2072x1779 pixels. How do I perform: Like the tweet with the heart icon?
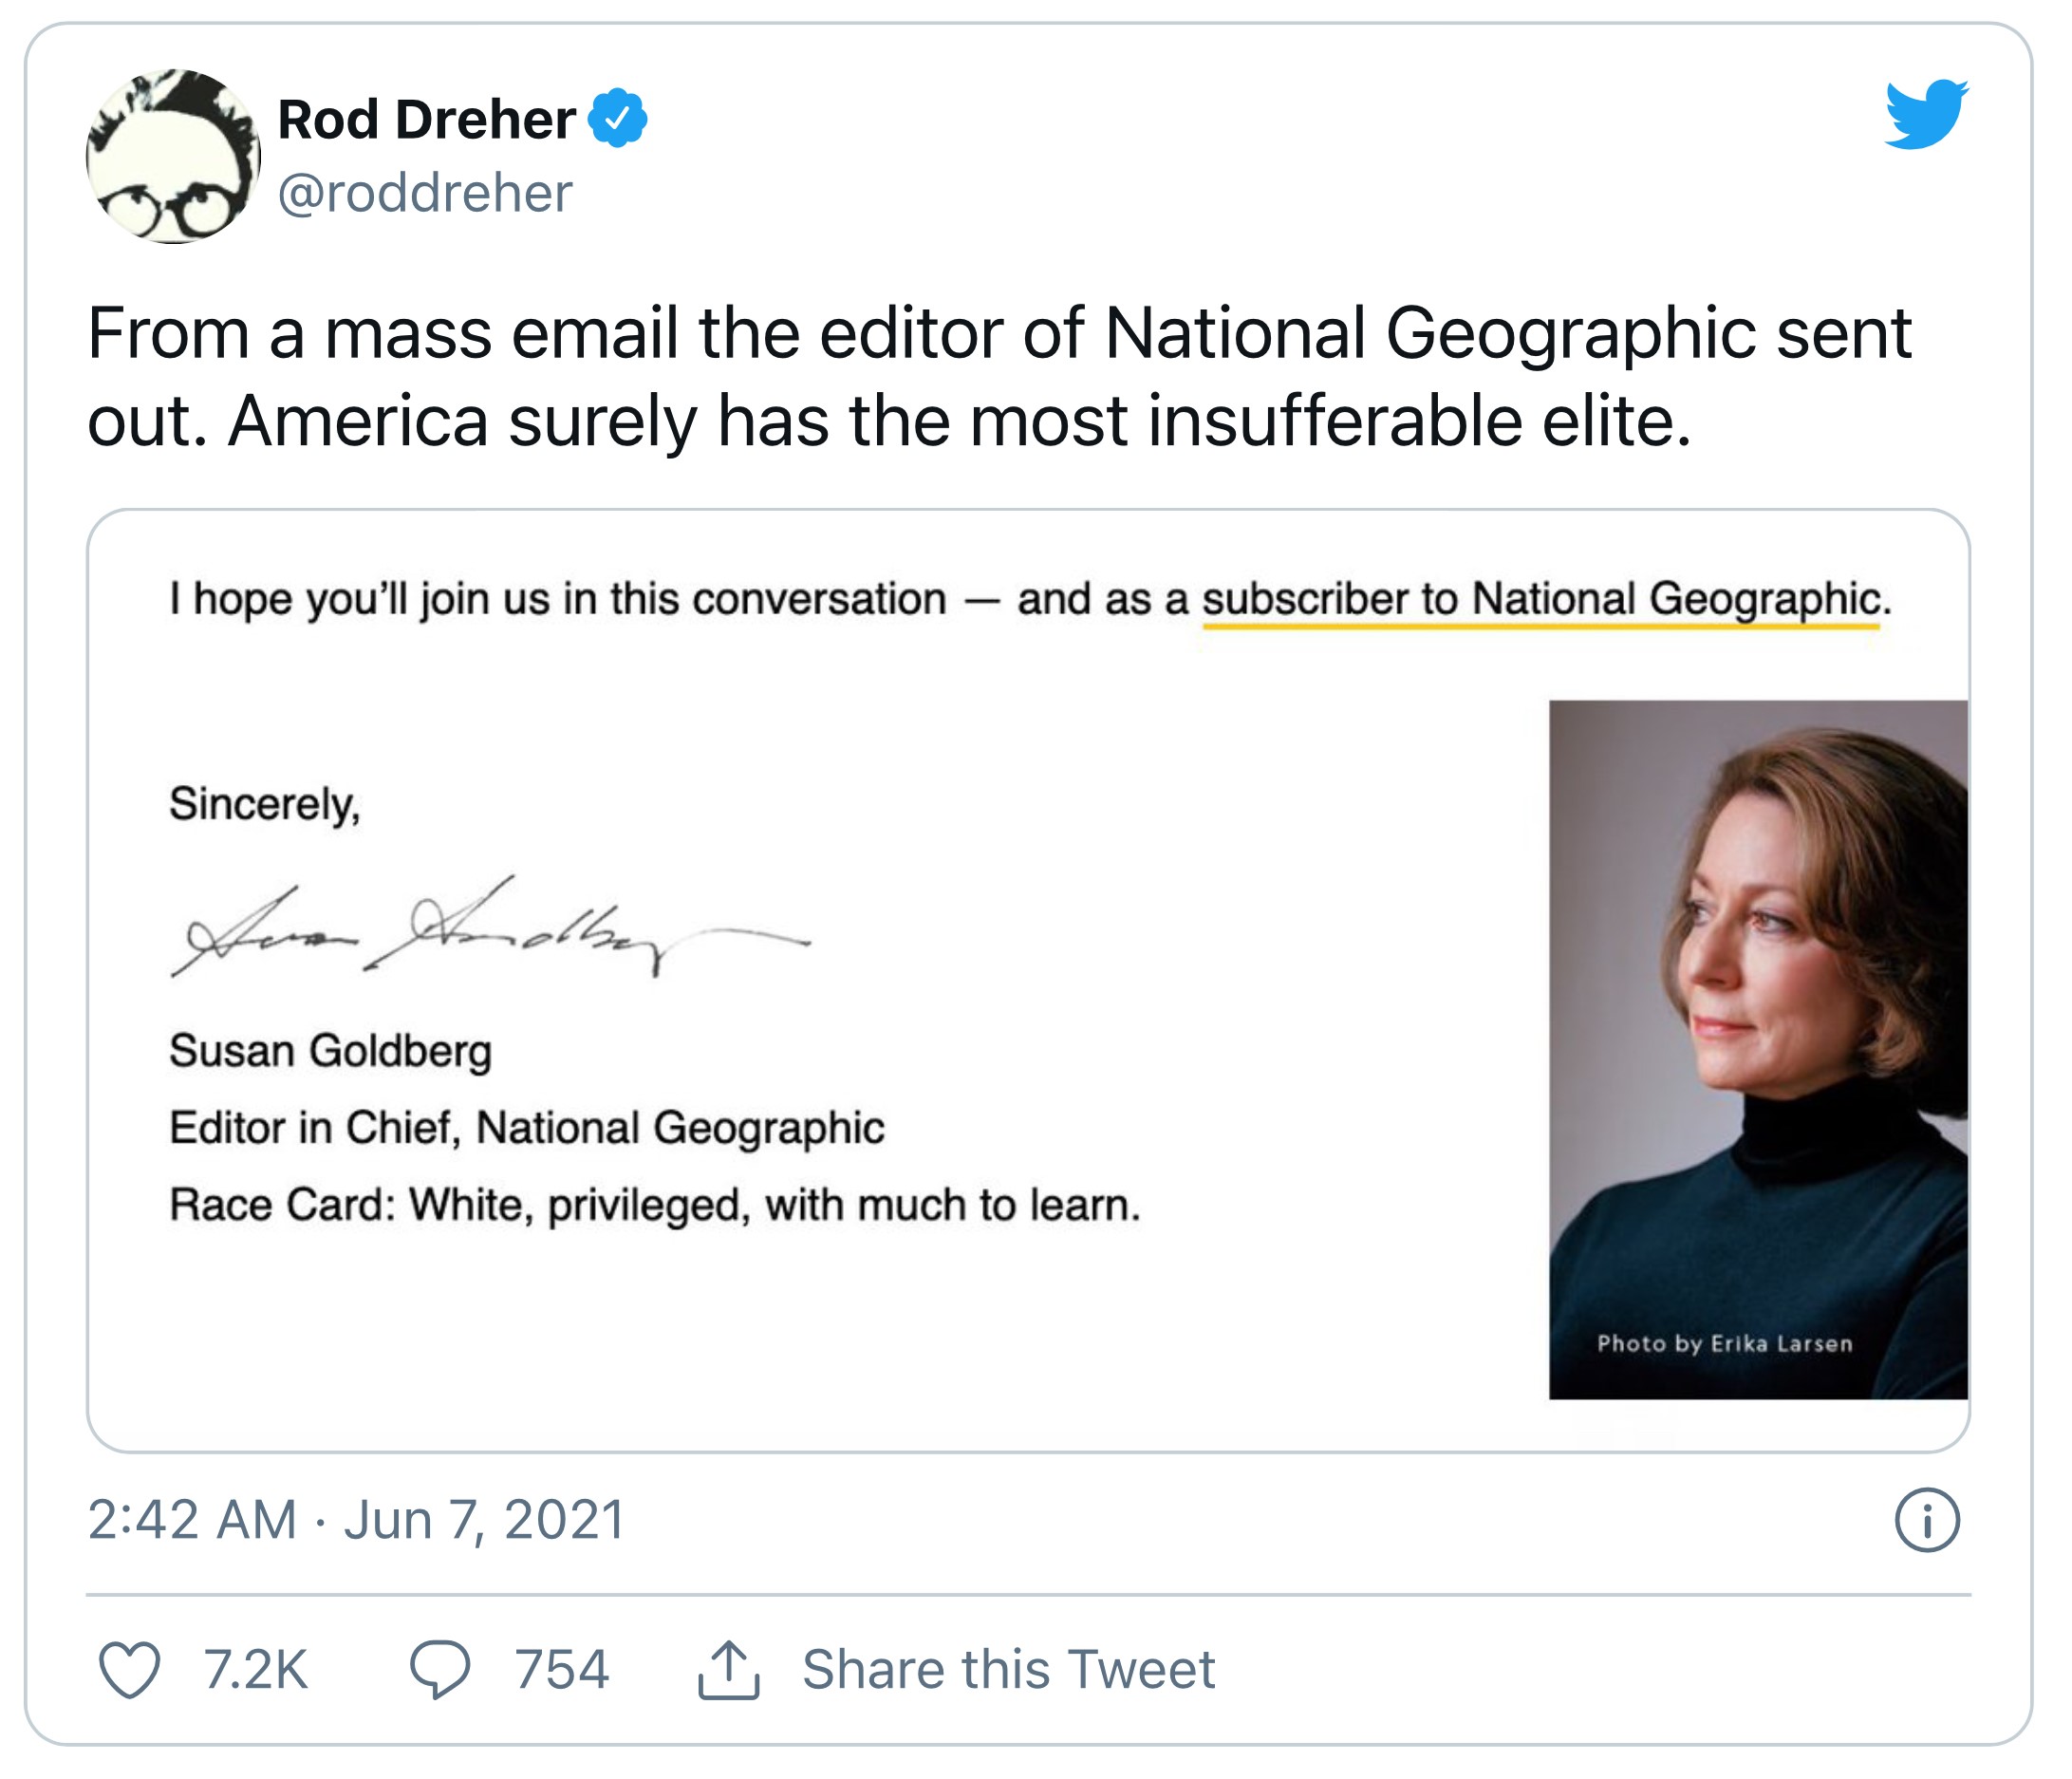pyautogui.click(x=130, y=1670)
